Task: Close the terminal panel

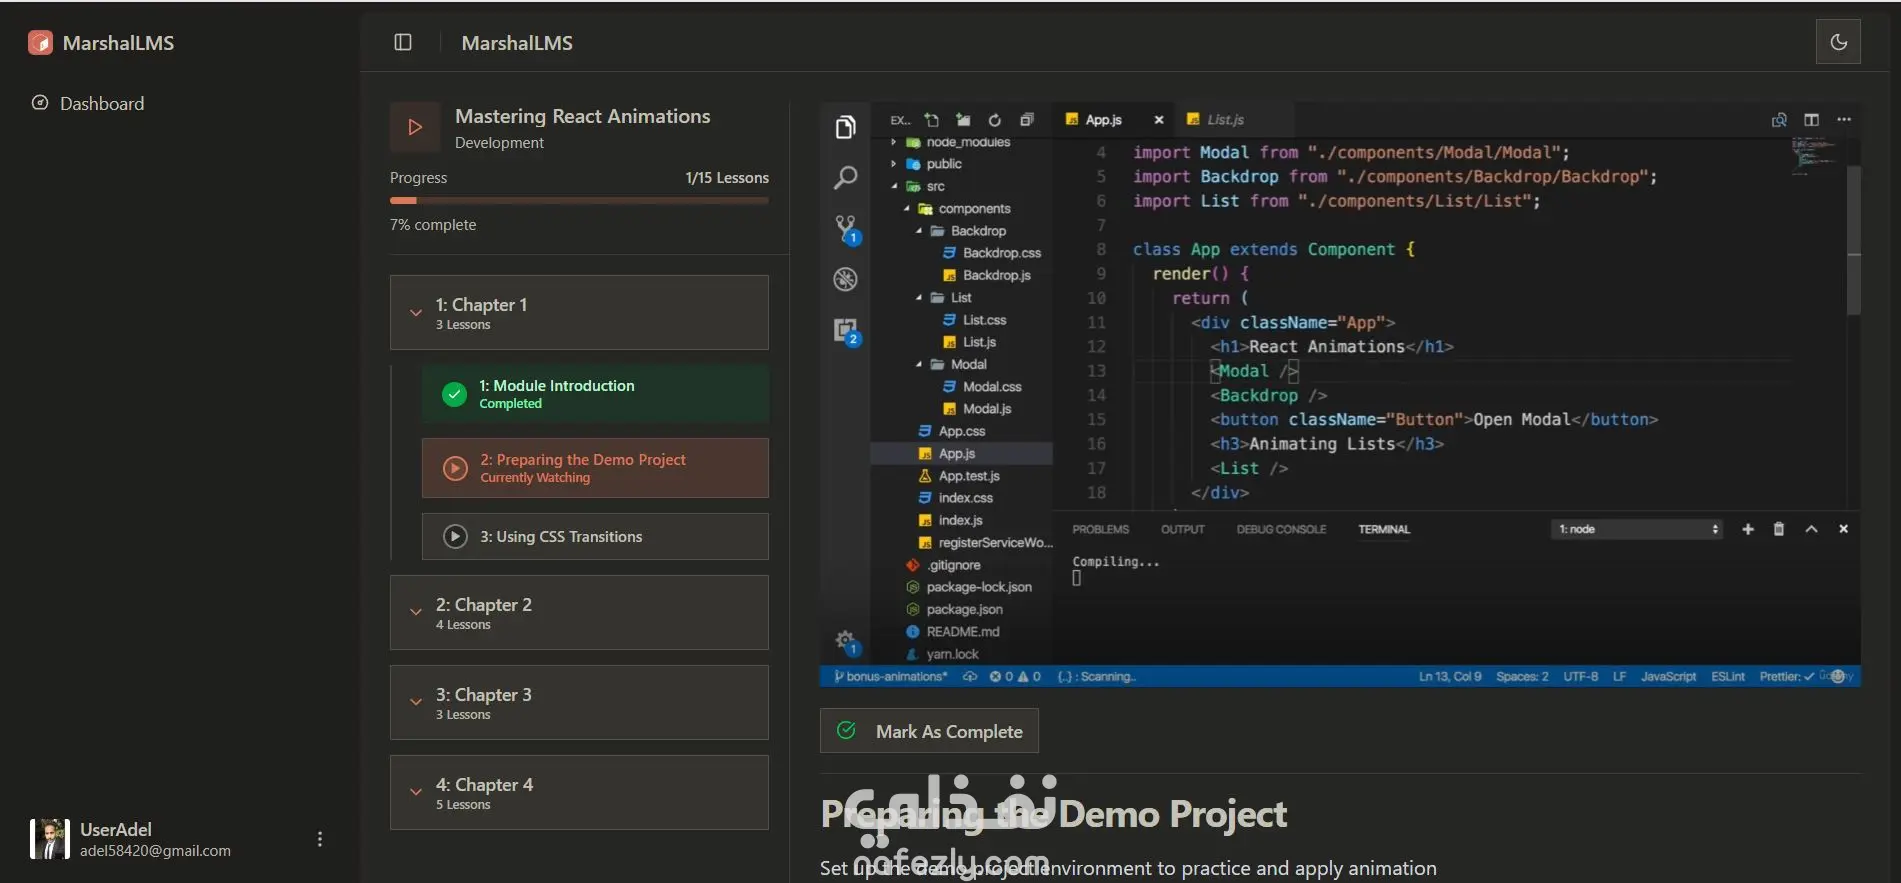Action: click(x=1843, y=530)
